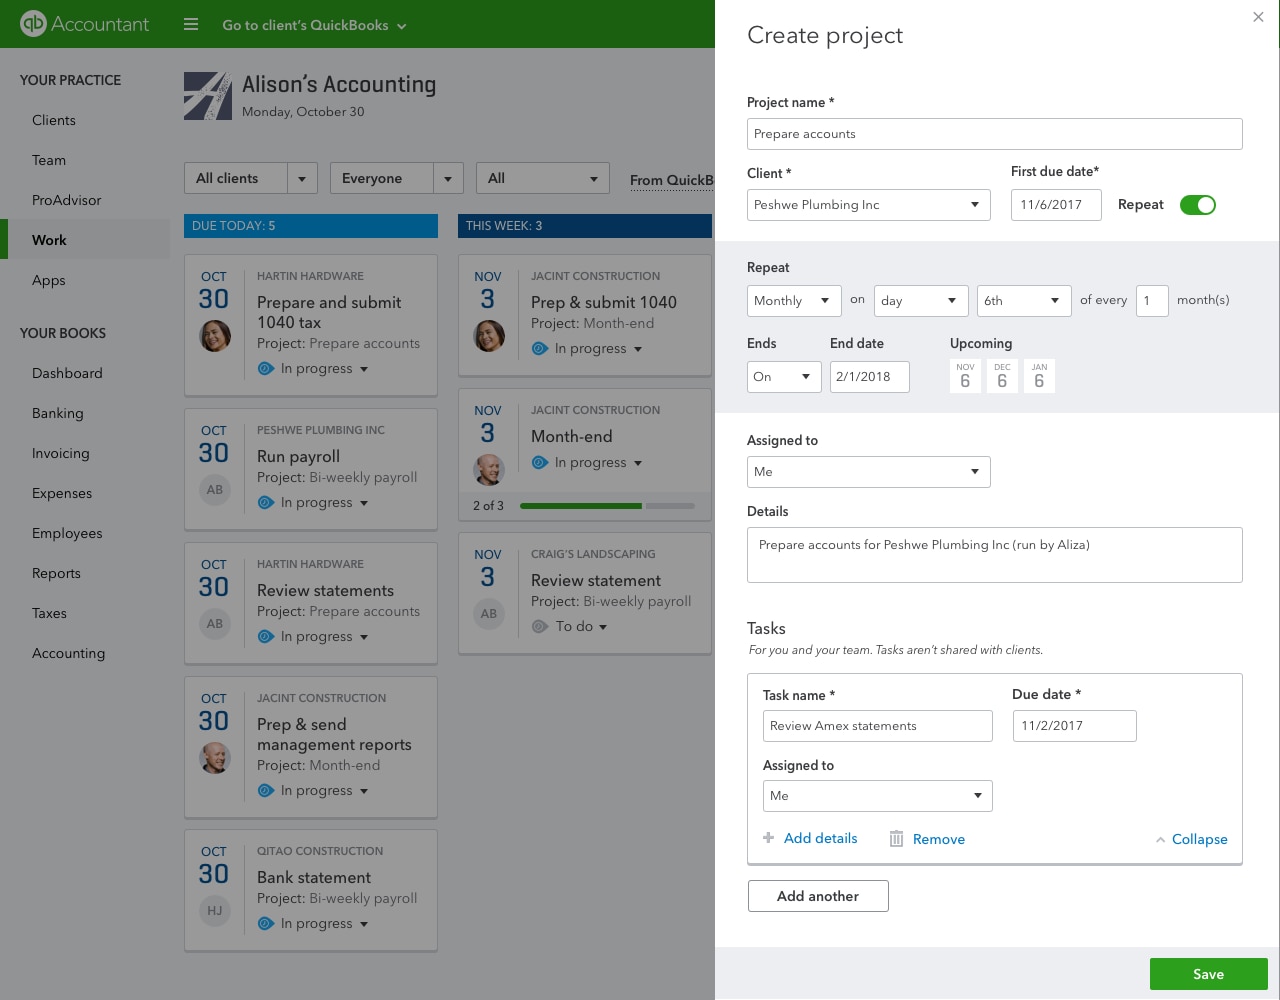Screen dimensions: 1280x1000
Task: Click status eye icon on Bank statement card
Action: tap(266, 924)
